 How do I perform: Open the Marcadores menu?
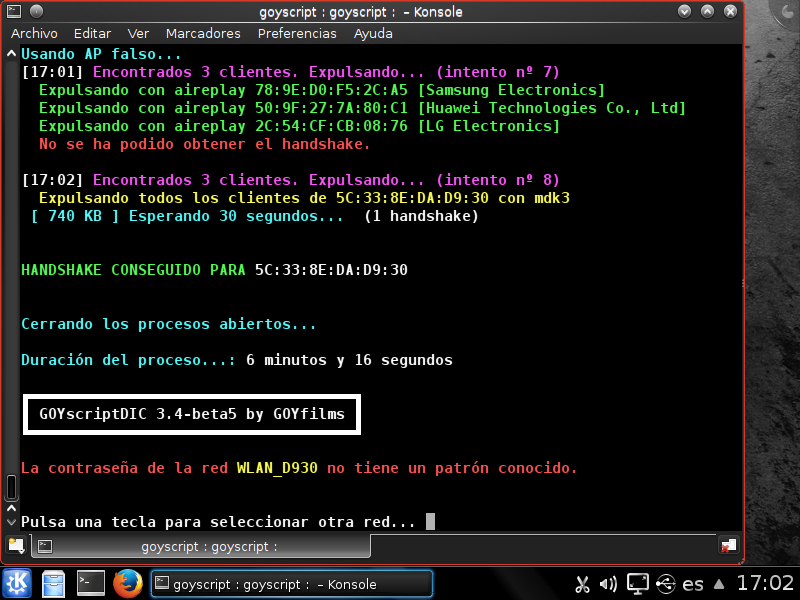click(203, 33)
